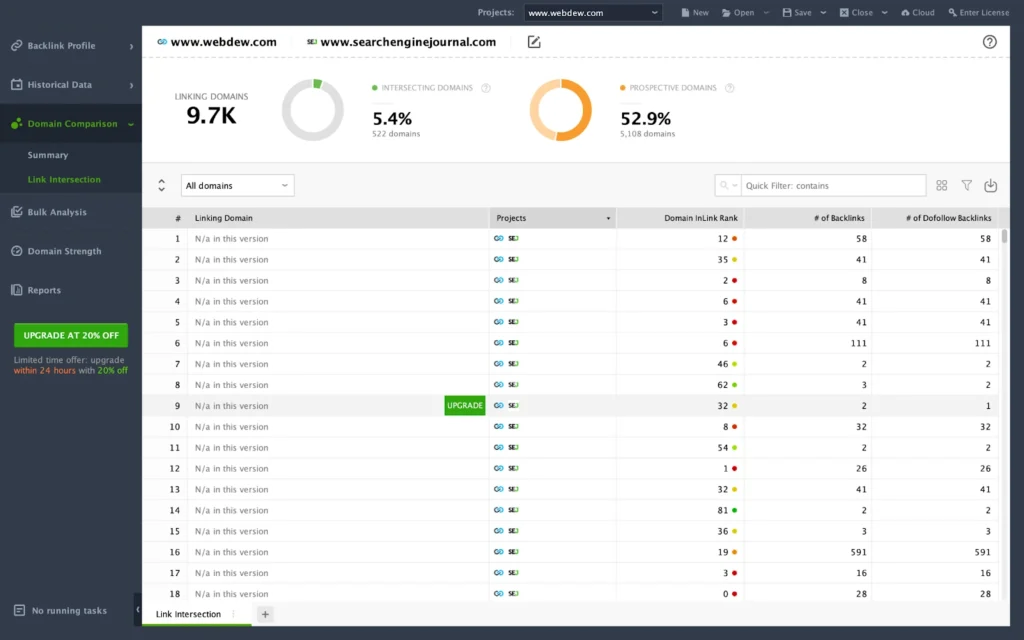The image size is (1024, 640).
Task: Click info icon beside Prospective Domains
Action: pos(730,88)
